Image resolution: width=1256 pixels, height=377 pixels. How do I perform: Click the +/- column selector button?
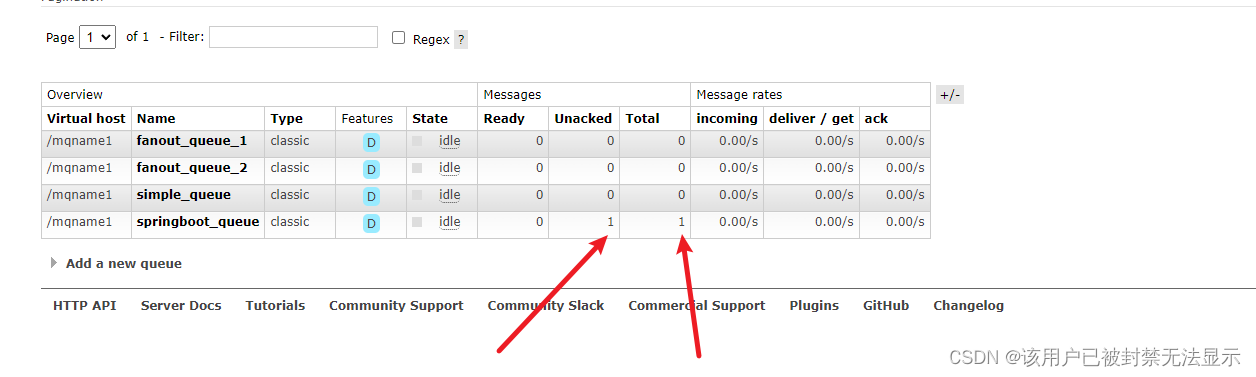pyautogui.click(x=949, y=95)
